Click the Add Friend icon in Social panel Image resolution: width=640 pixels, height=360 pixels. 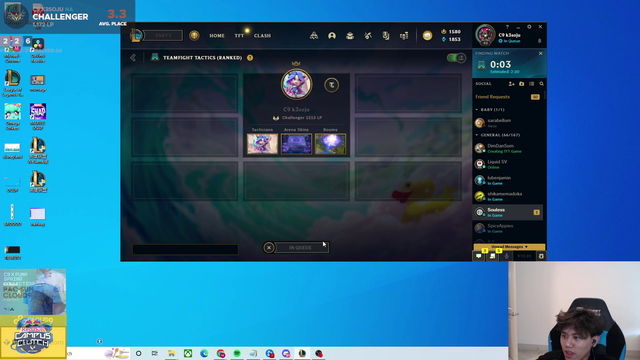point(511,84)
